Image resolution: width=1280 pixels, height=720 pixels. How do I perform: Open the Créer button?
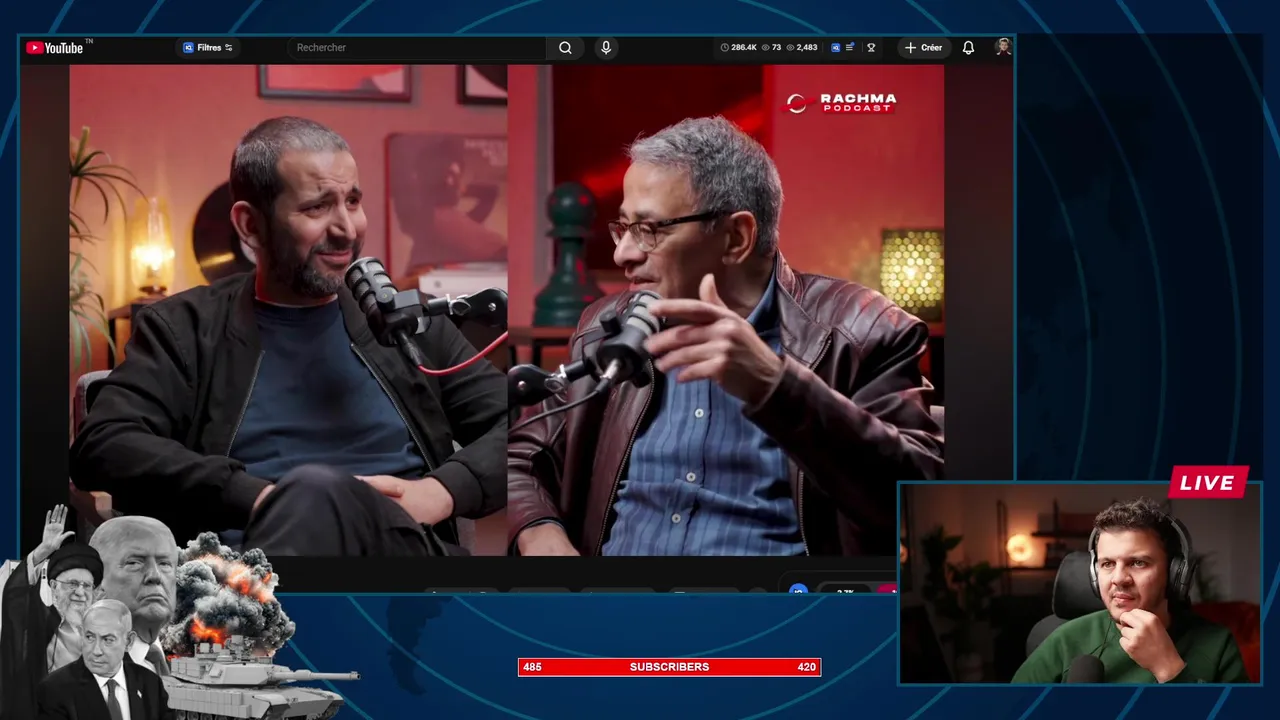pos(923,47)
